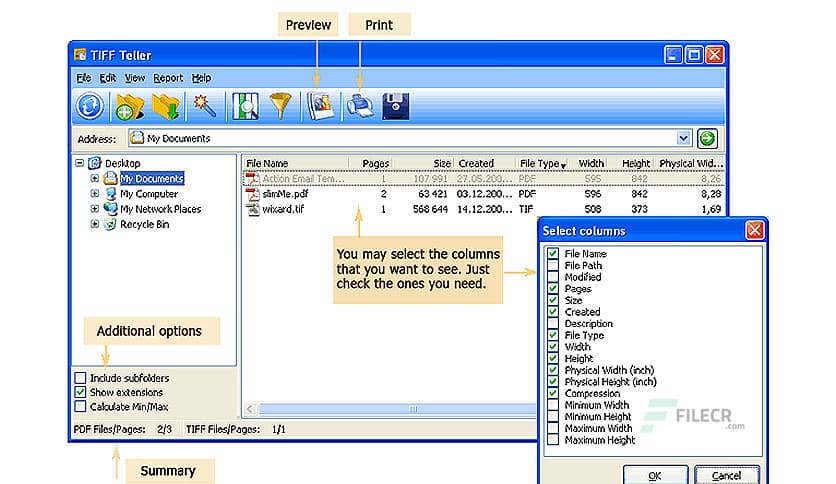Click the blue refresh globe toolbar icon
This screenshot has height=484, width=836.
(90, 106)
